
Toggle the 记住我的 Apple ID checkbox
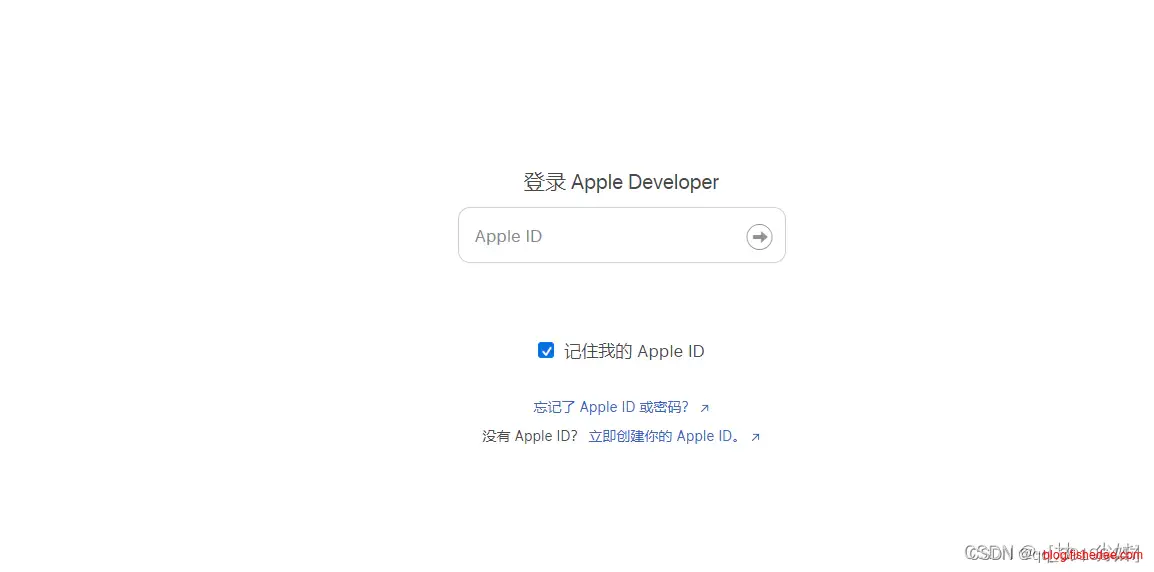click(546, 350)
